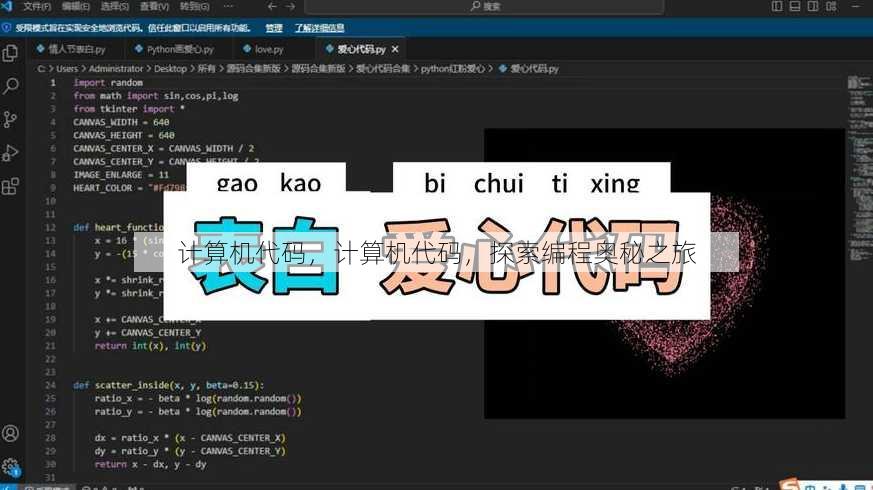Open the 转到(G) menu
Screen dimensions: 873x490
tap(194, 7)
